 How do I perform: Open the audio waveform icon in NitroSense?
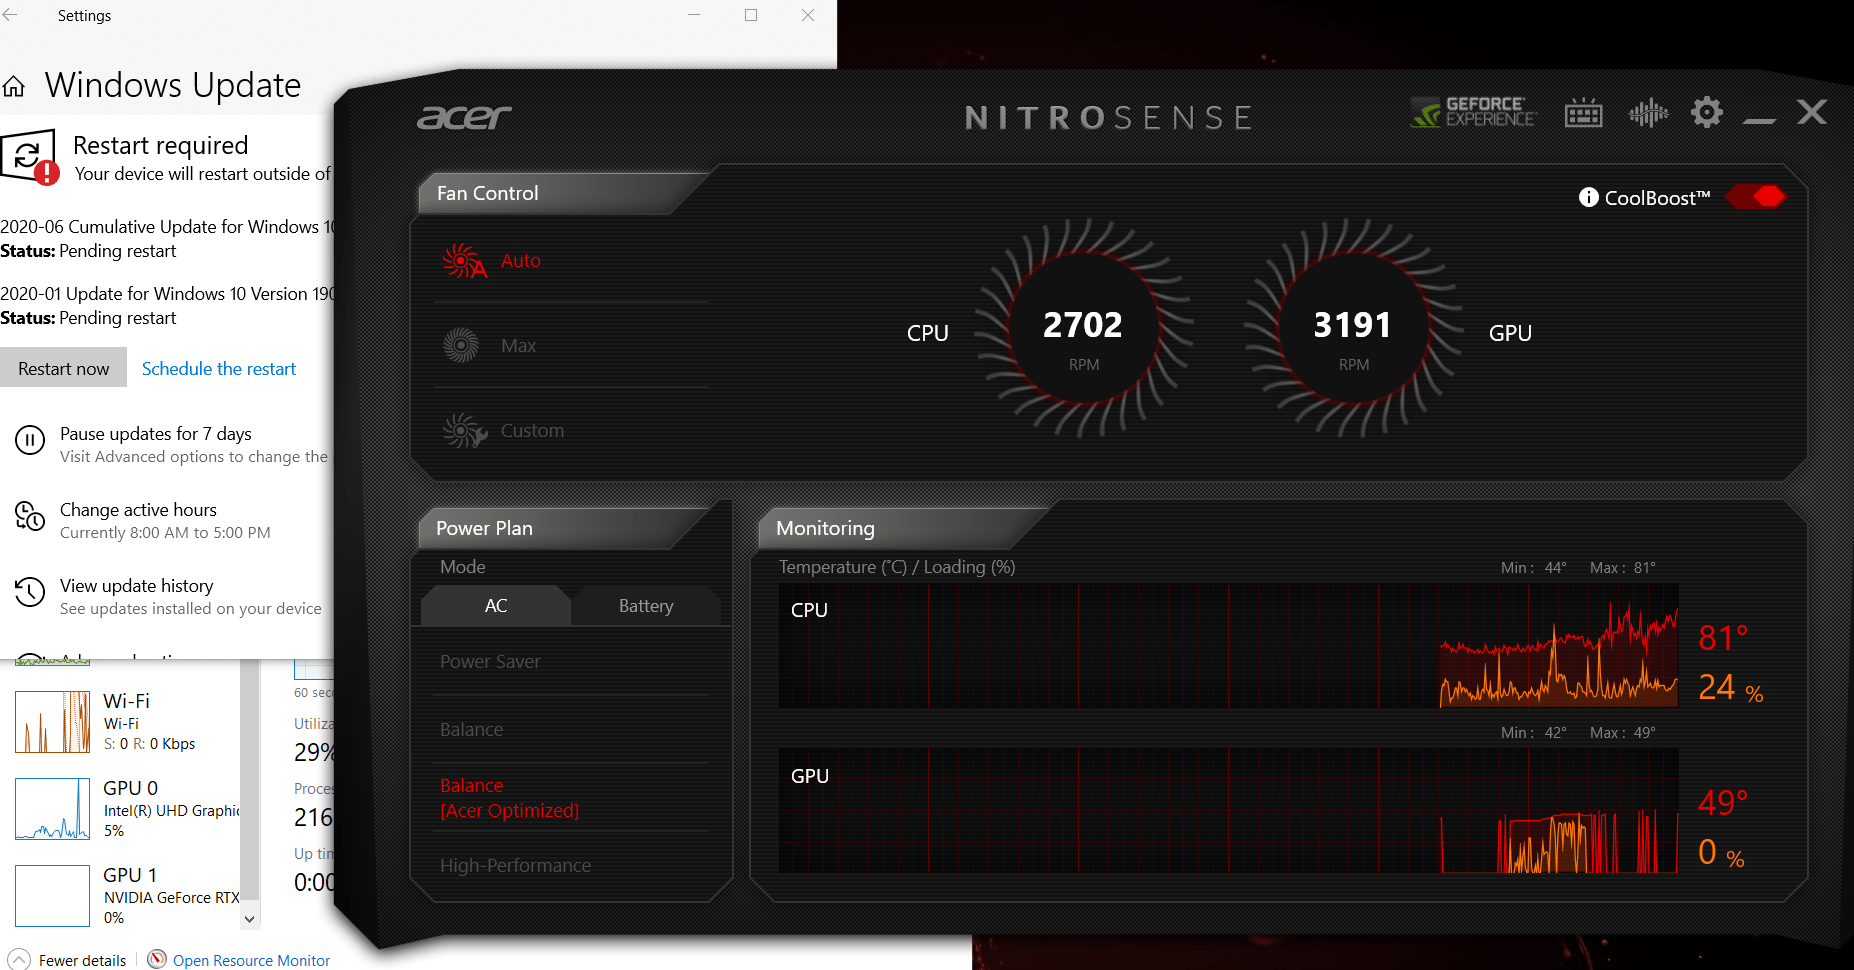pyautogui.click(x=1648, y=113)
